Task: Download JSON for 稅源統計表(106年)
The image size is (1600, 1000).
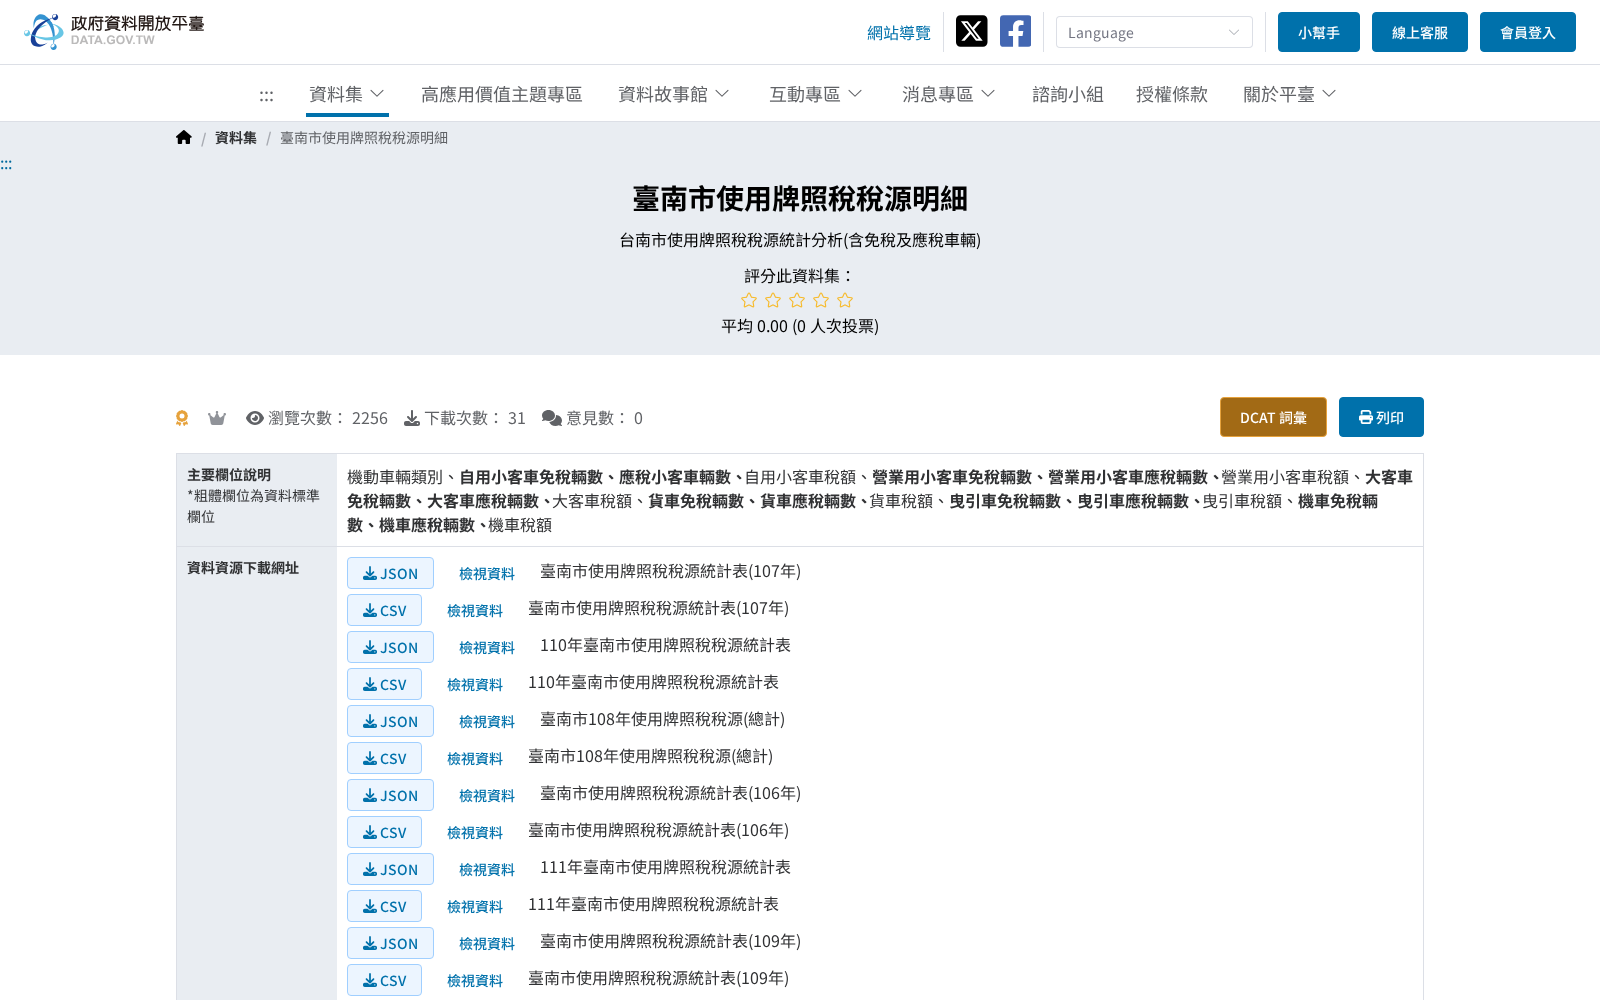Action: (390, 795)
